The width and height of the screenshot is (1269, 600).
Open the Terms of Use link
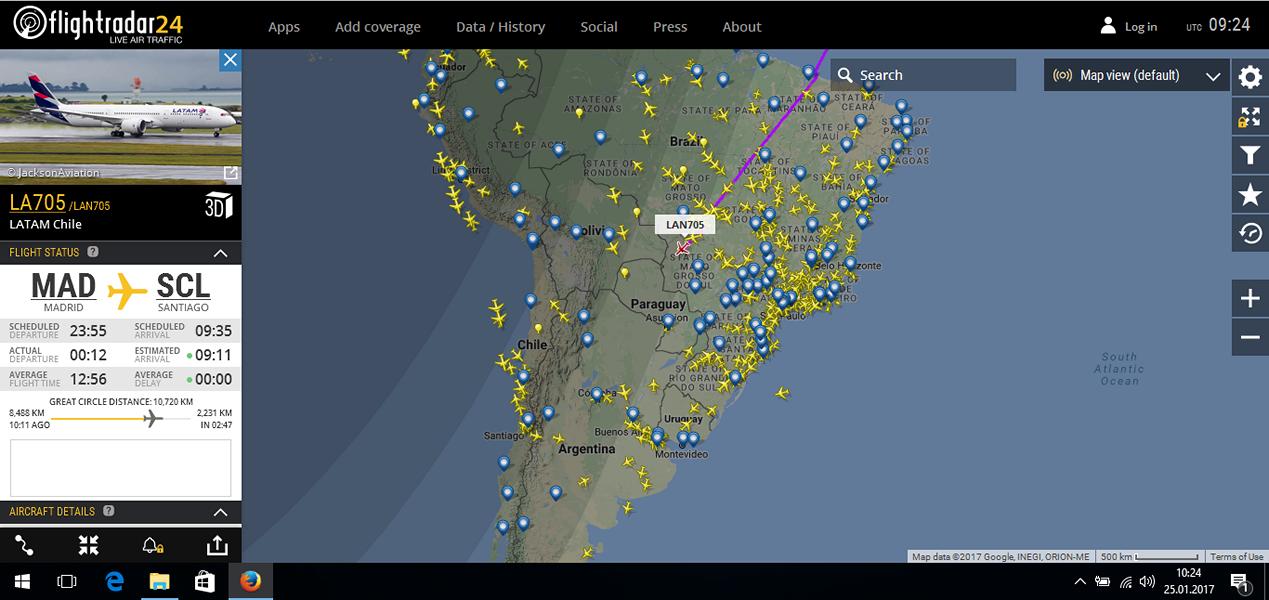1237,557
